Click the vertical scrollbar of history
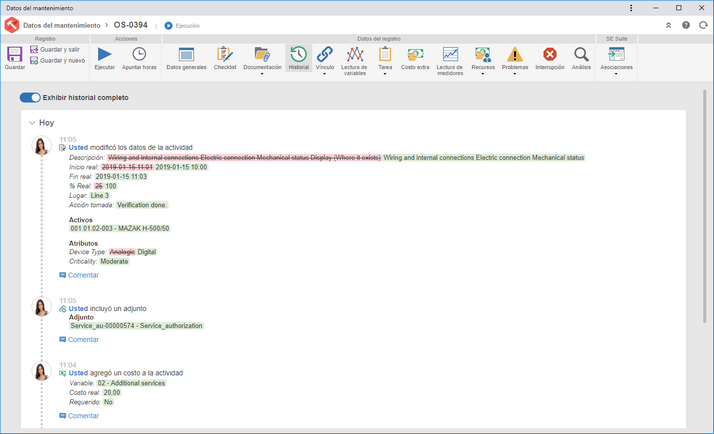Screen dimensions: 714x434 click(704, 206)
